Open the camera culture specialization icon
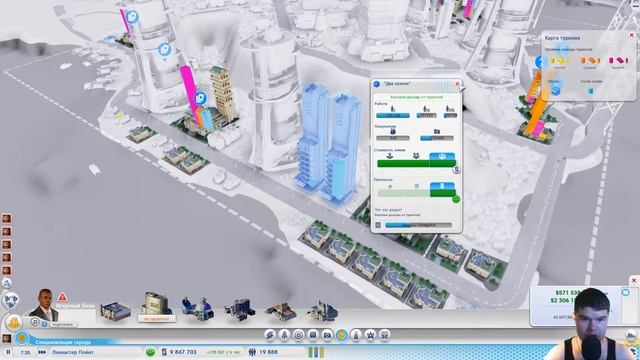Viewport: 640px width, 360px height. (x=327, y=336)
